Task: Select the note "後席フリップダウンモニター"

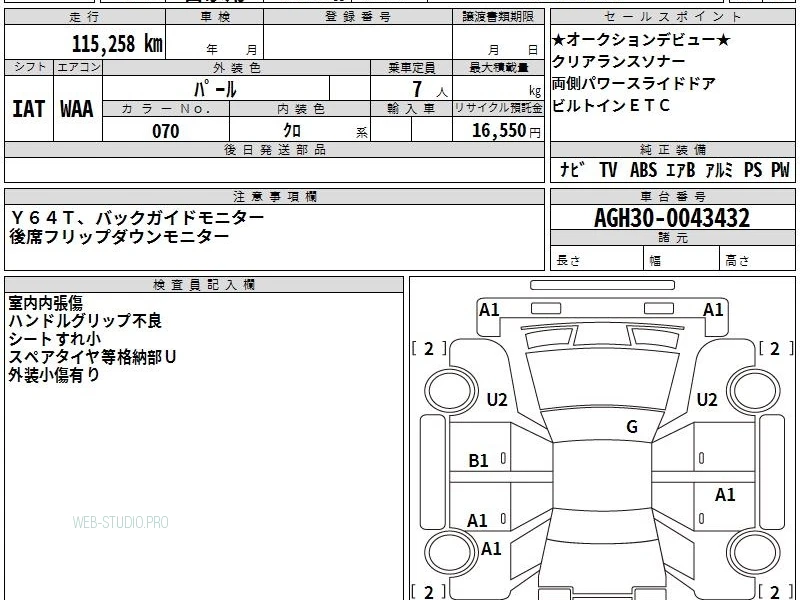Action: point(119,236)
